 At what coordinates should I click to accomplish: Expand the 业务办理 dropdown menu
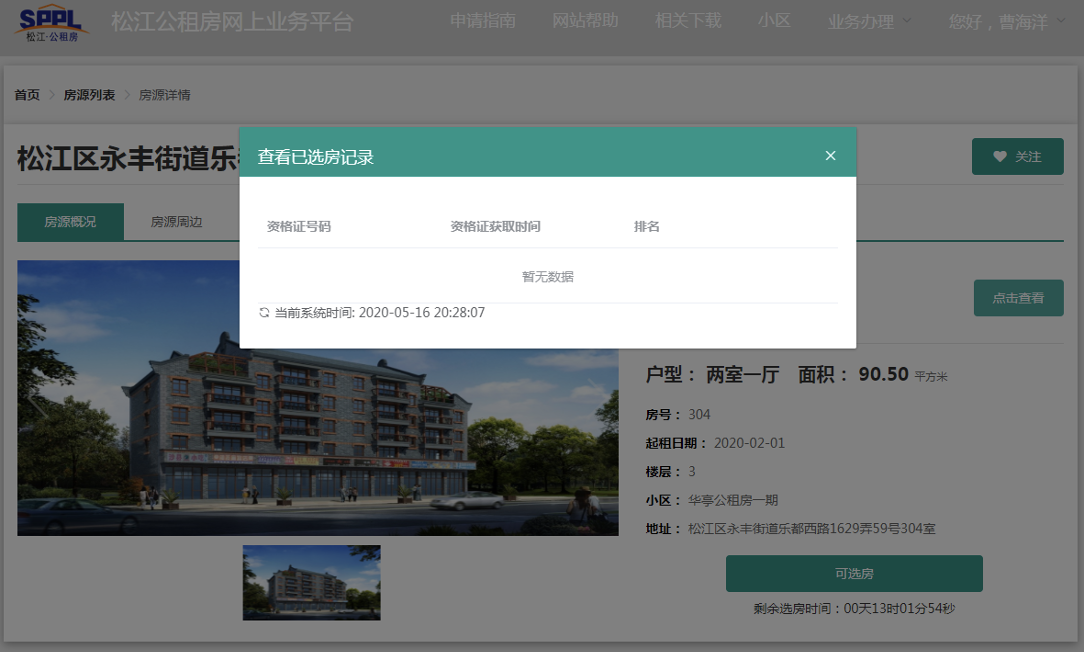point(869,21)
